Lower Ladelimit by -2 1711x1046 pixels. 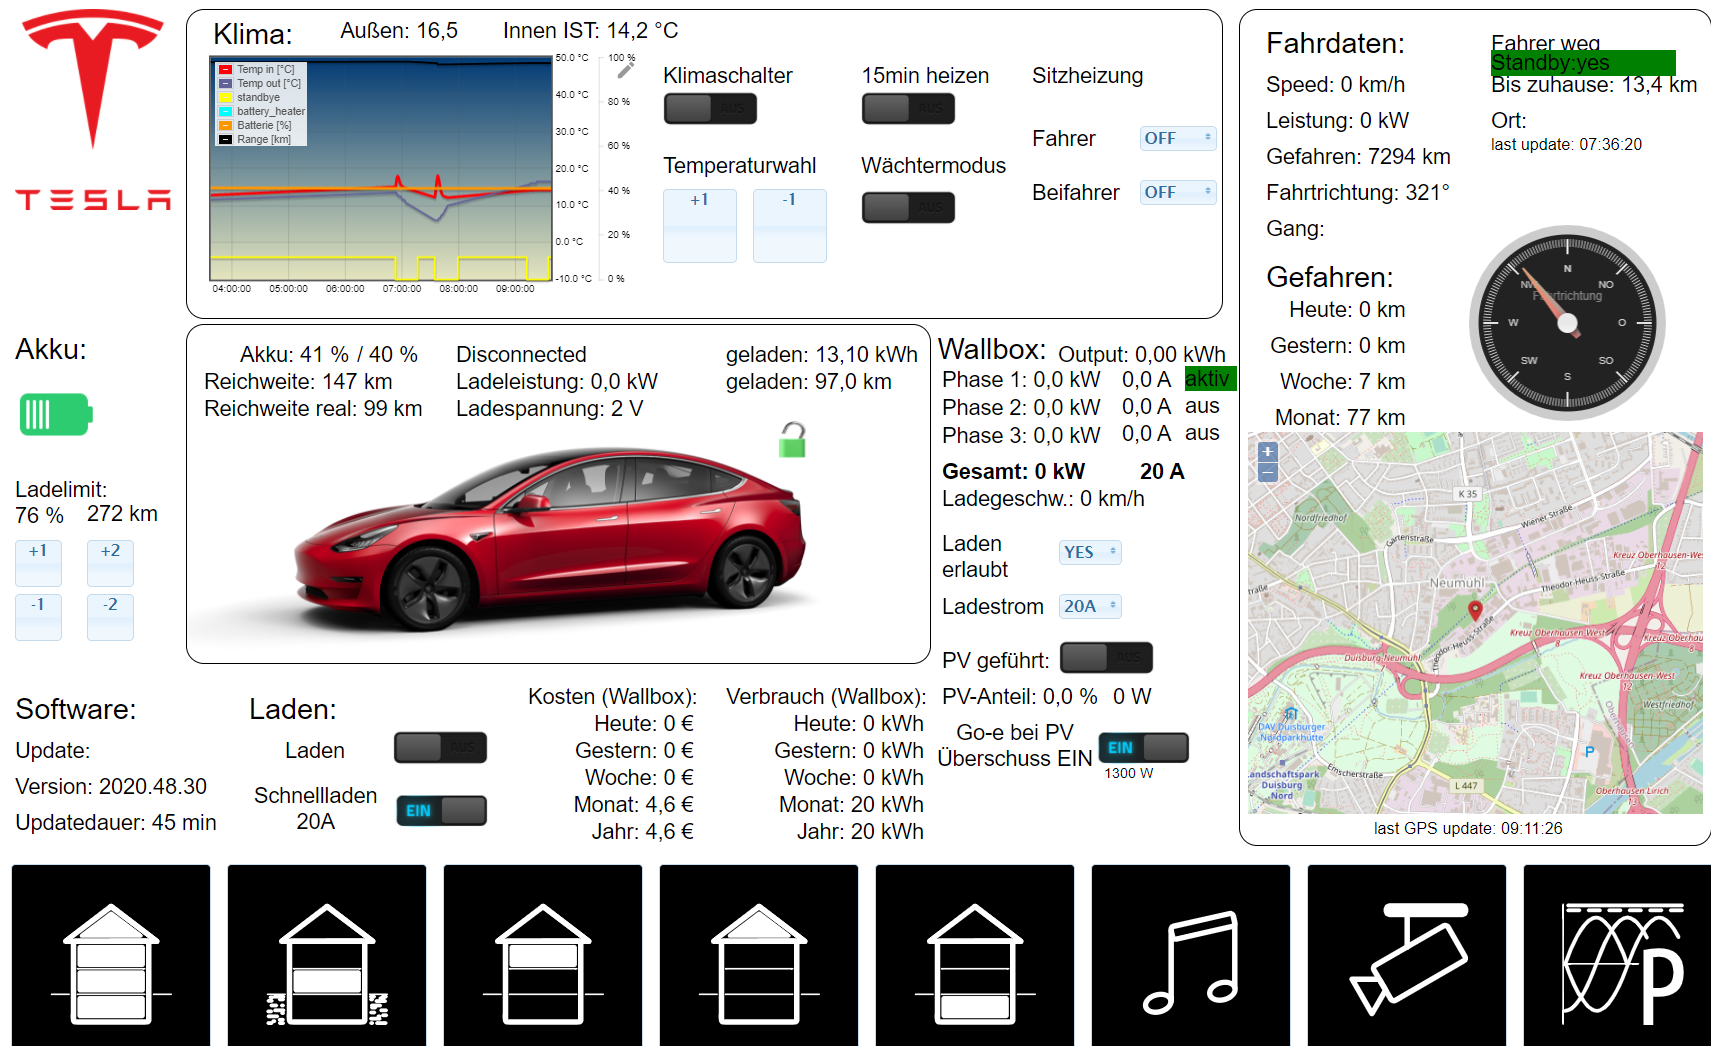pos(110,617)
